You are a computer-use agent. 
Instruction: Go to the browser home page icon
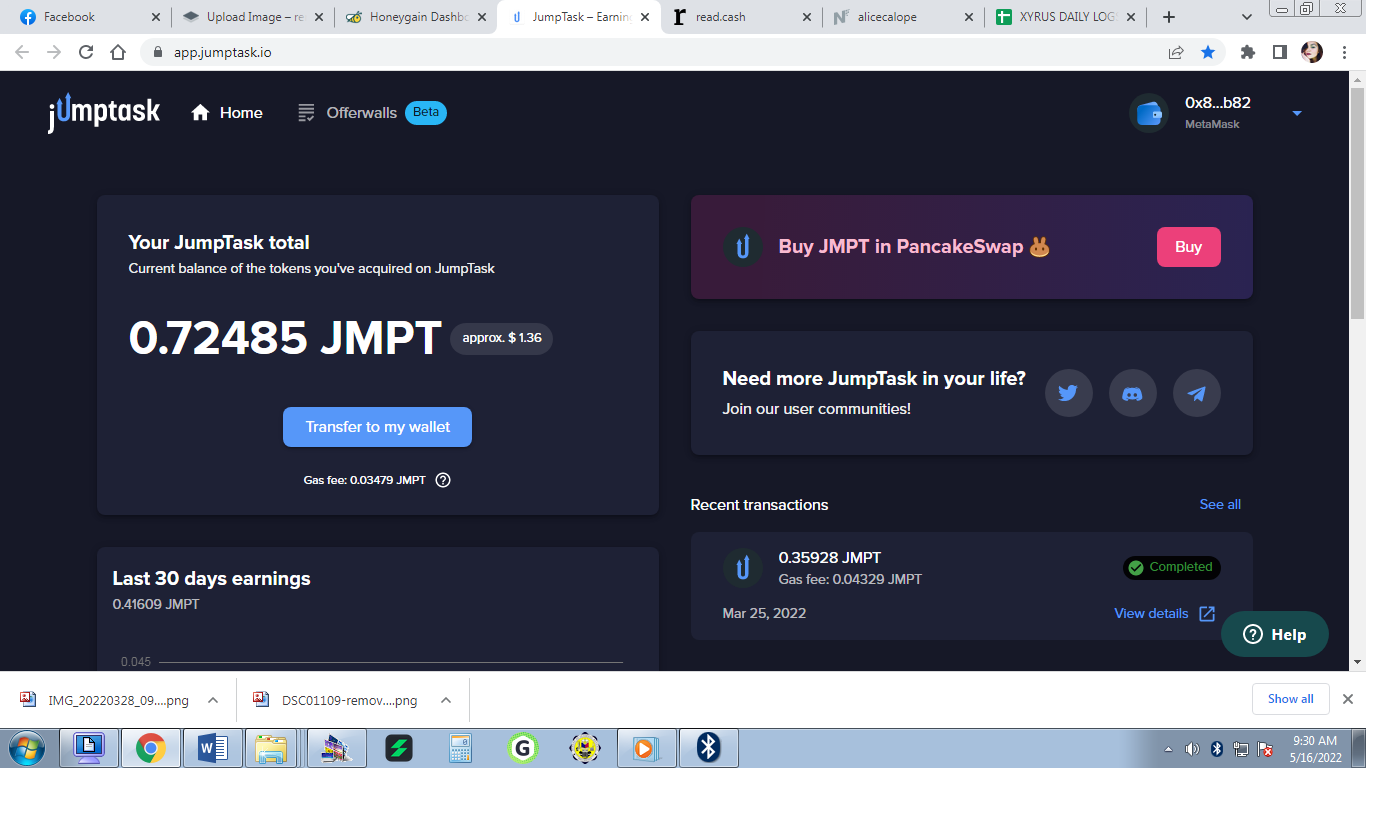coord(118,52)
